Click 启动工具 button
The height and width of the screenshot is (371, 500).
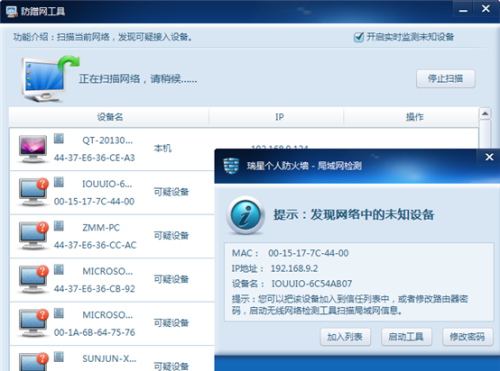[x=406, y=337]
